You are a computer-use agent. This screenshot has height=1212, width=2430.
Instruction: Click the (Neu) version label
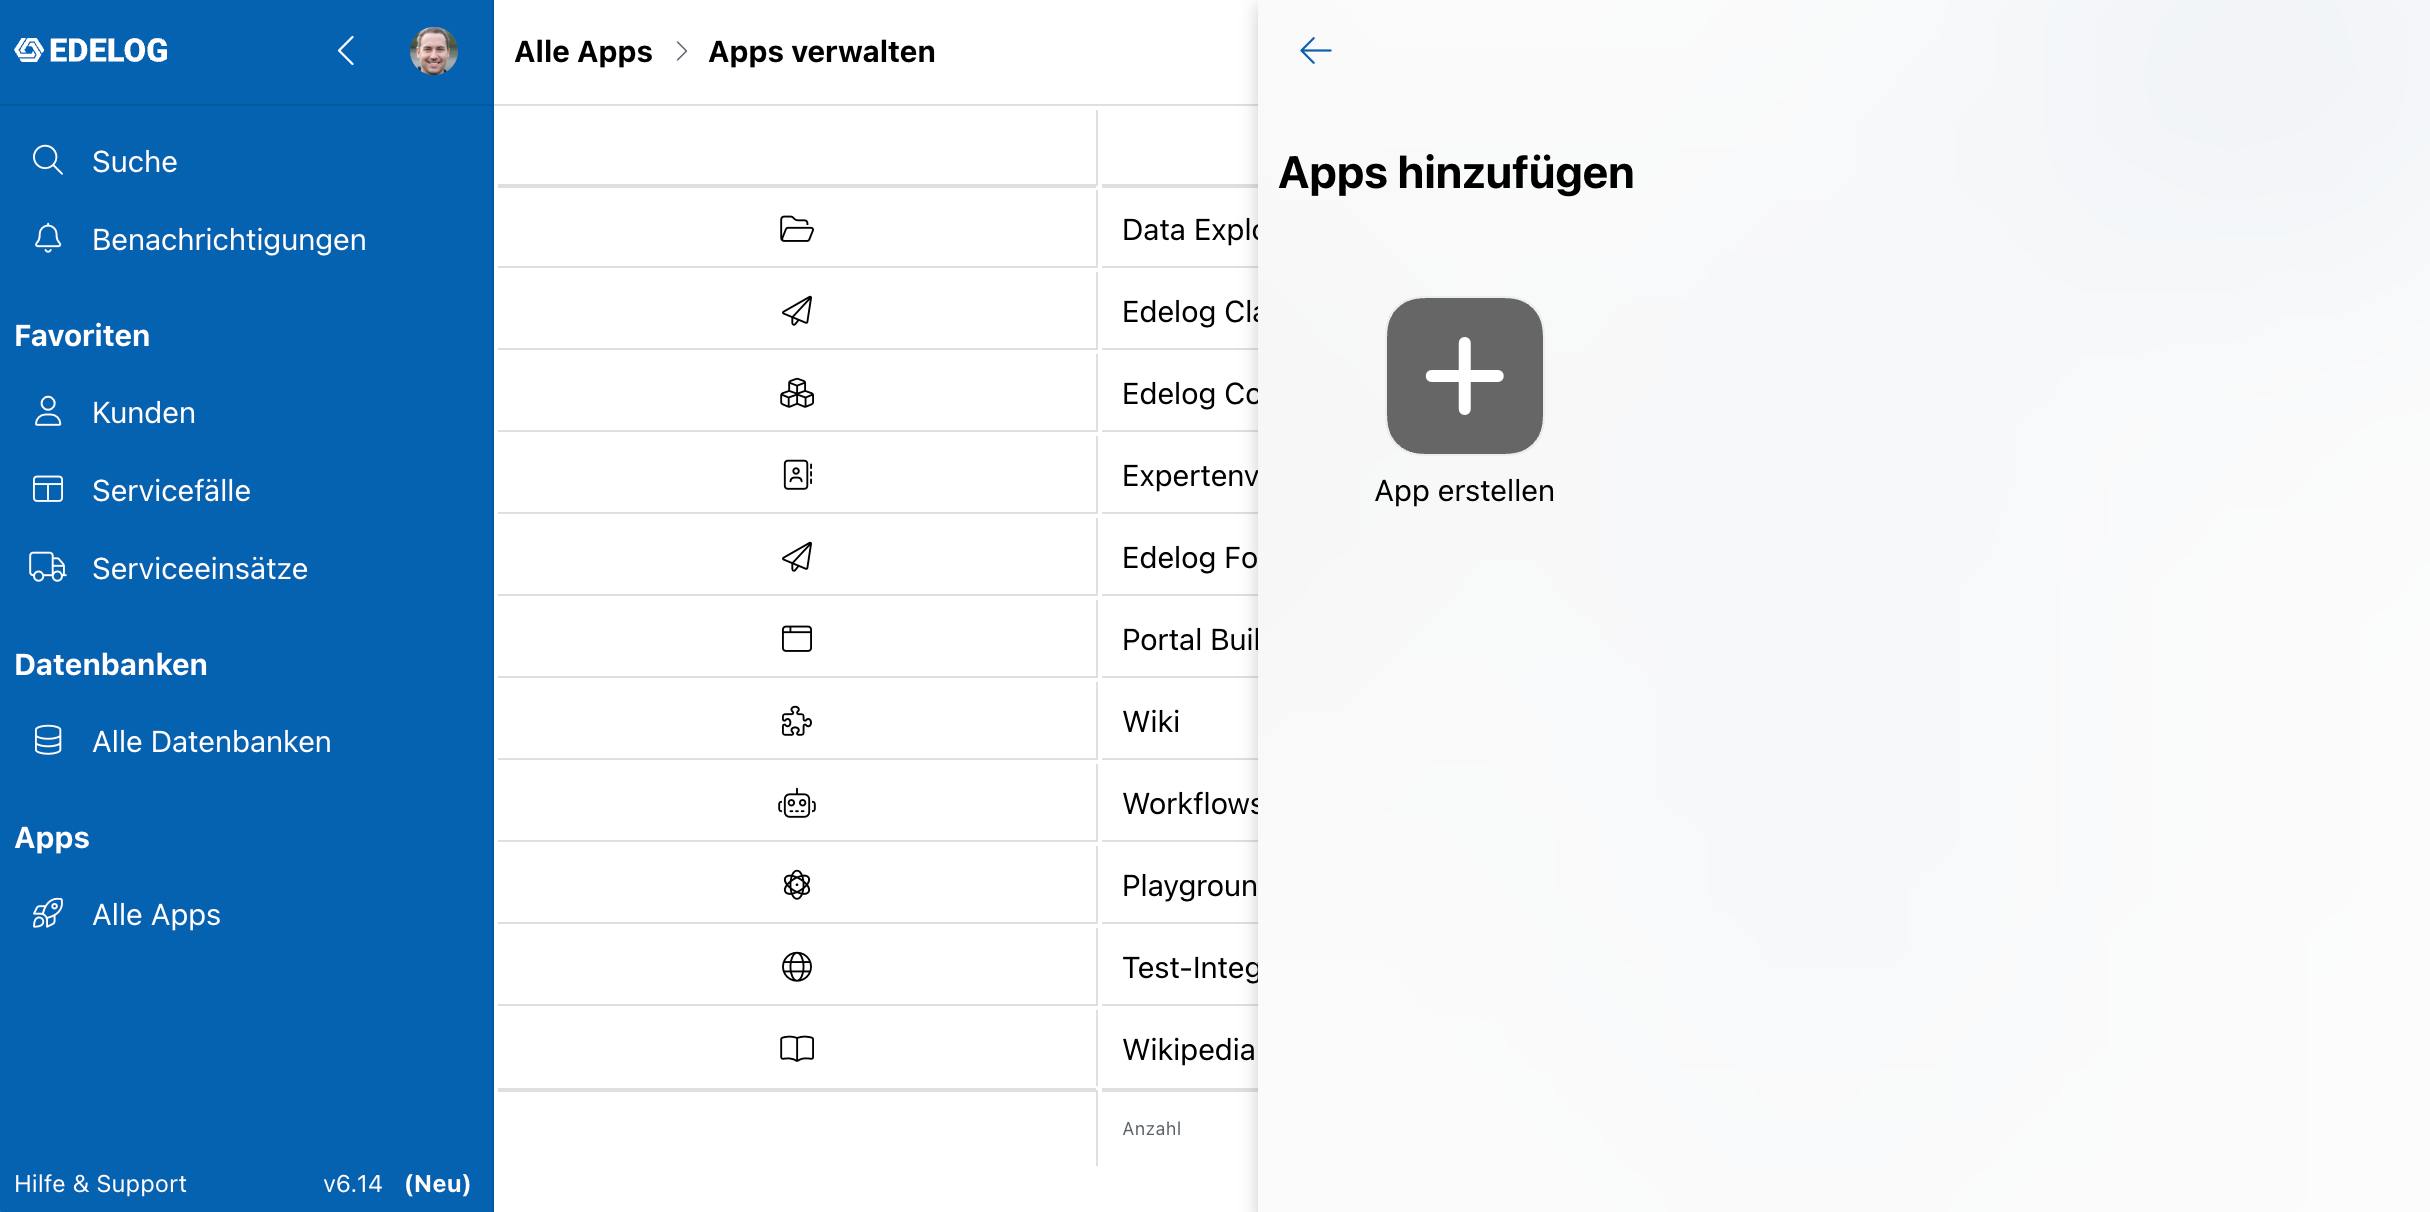(x=438, y=1184)
